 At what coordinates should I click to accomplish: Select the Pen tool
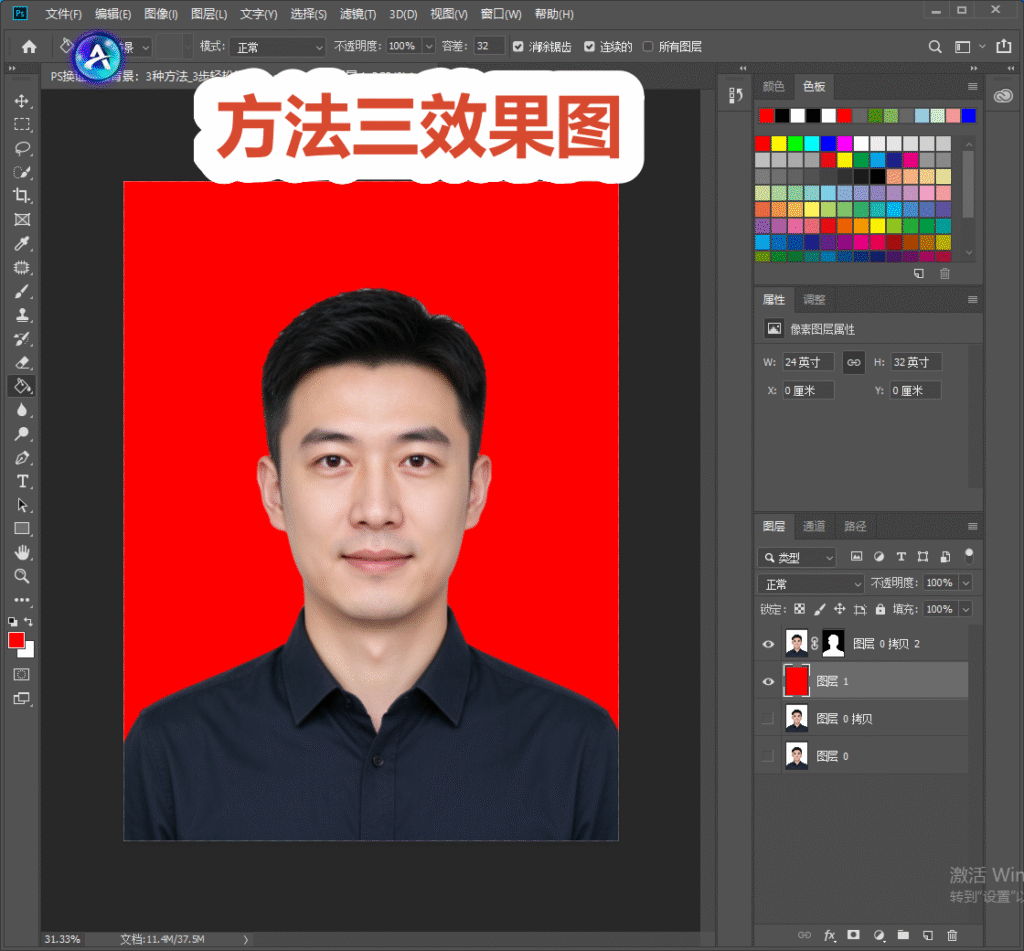(22, 457)
